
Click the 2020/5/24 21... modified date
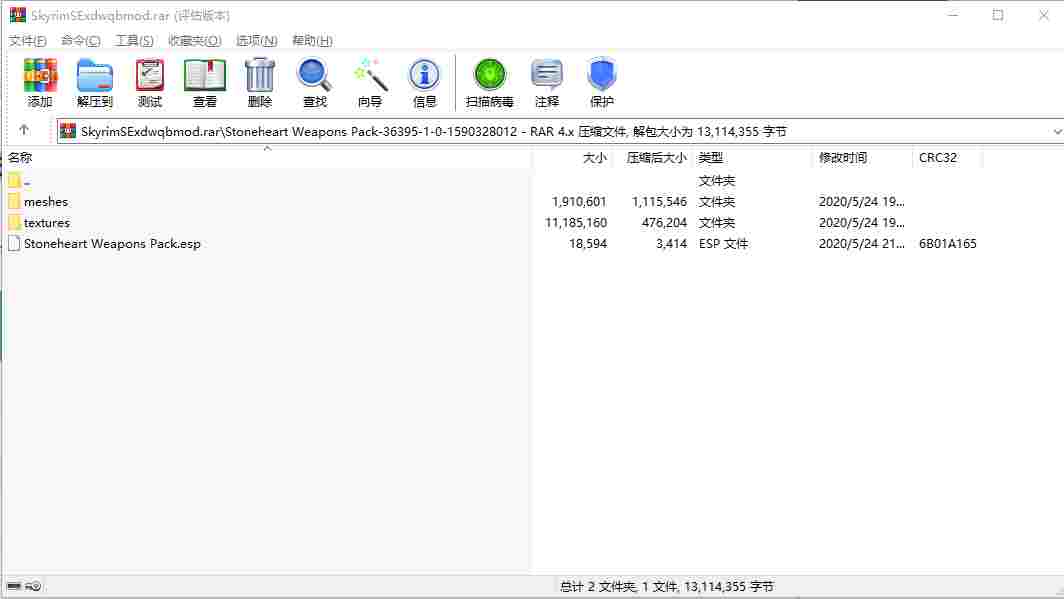862,244
